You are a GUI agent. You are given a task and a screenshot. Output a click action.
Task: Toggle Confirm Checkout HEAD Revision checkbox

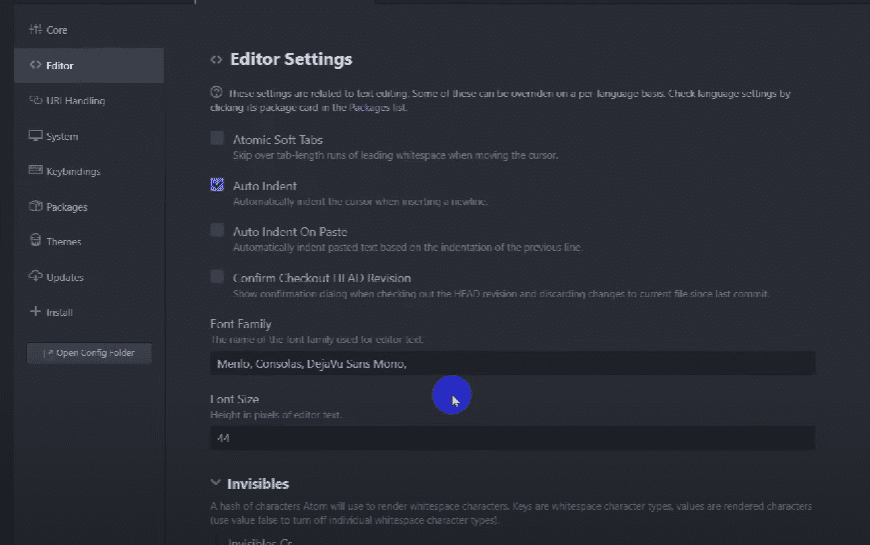217,277
